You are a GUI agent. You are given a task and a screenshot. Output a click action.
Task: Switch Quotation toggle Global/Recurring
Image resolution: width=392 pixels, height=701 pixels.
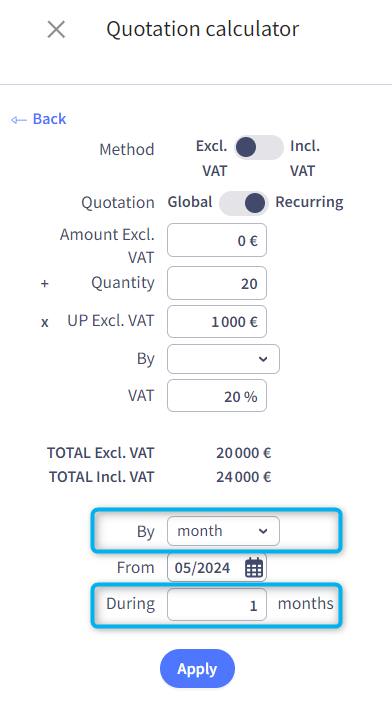[244, 203]
